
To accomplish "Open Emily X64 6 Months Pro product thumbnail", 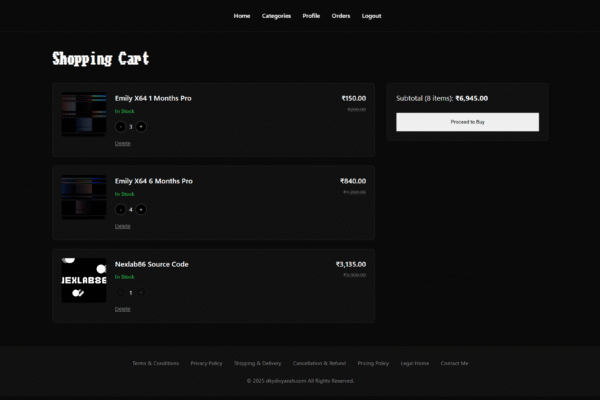I will 84,197.
